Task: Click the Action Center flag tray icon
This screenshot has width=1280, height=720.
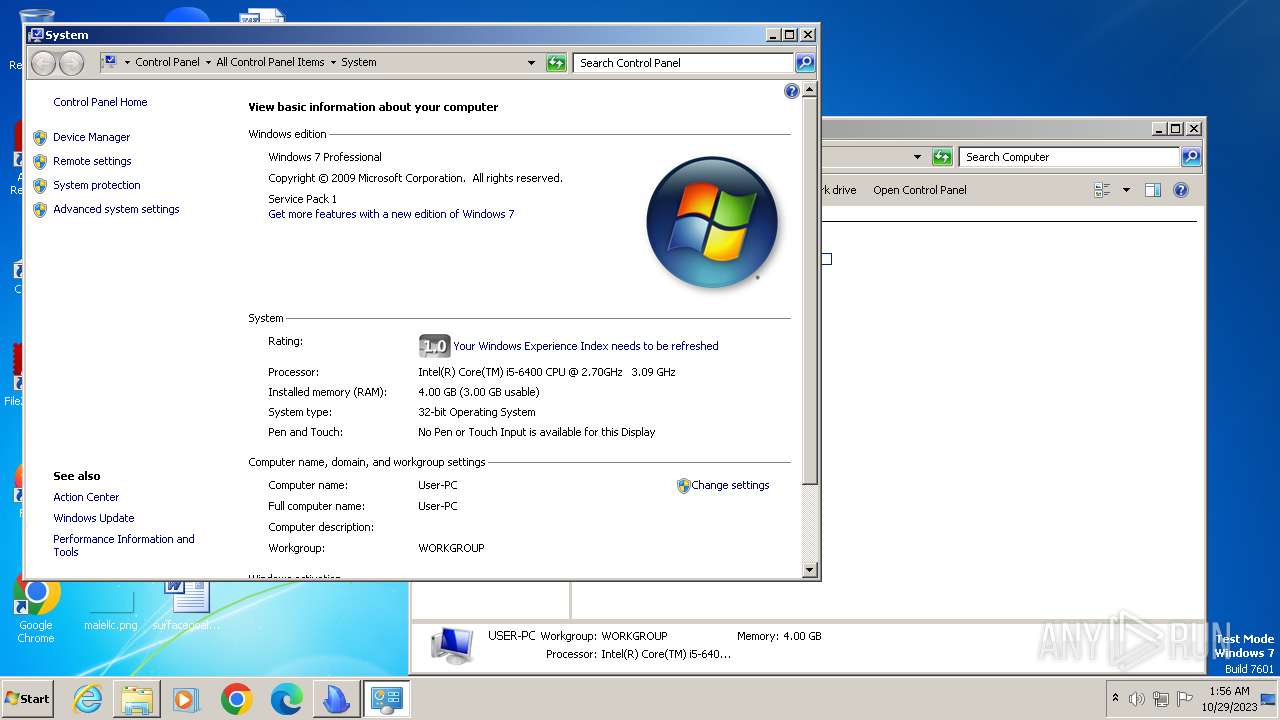Action: tap(1185, 699)
